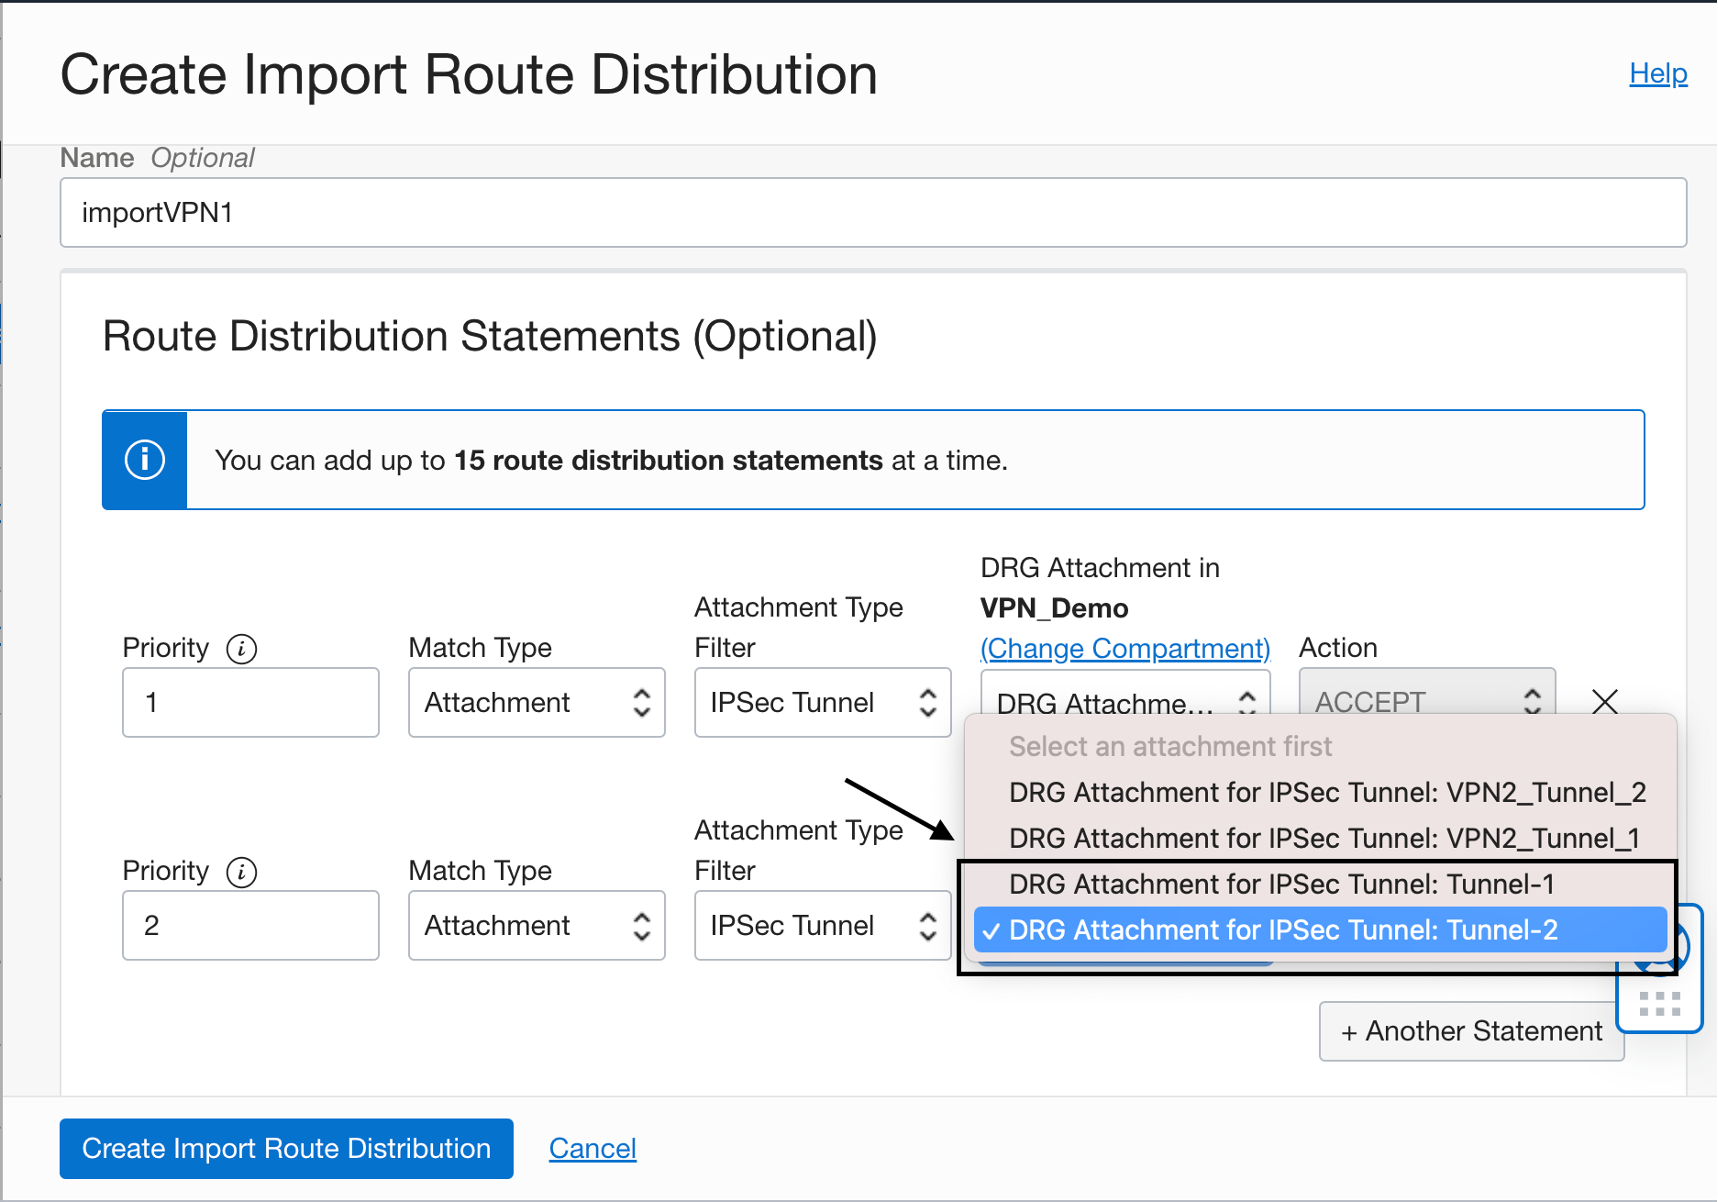
Task: Select DRG Attachment for VPN2_Tunnel_2
Action: click(1326, 793)
